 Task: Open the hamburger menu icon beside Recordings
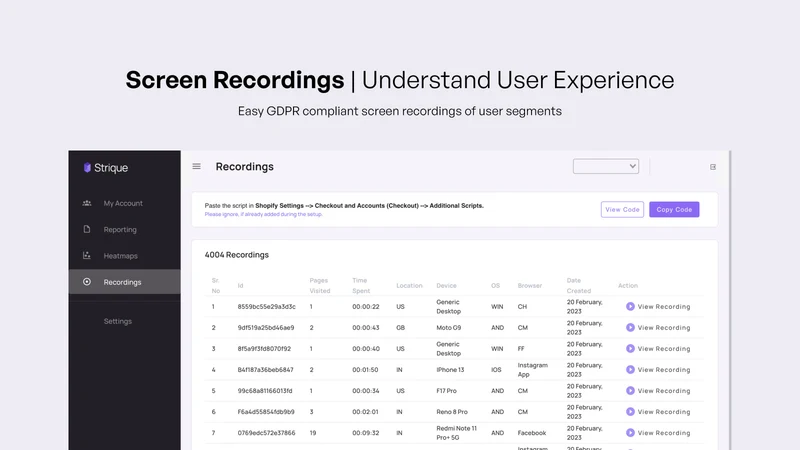pos(196,166)
